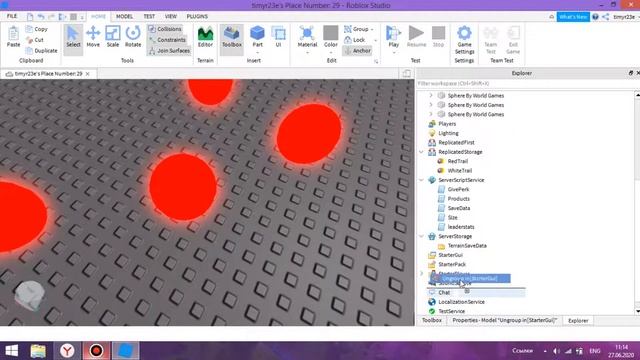
Task: Open the Windows Start menu
Action: pyautogui.click(x=11, y=351)
